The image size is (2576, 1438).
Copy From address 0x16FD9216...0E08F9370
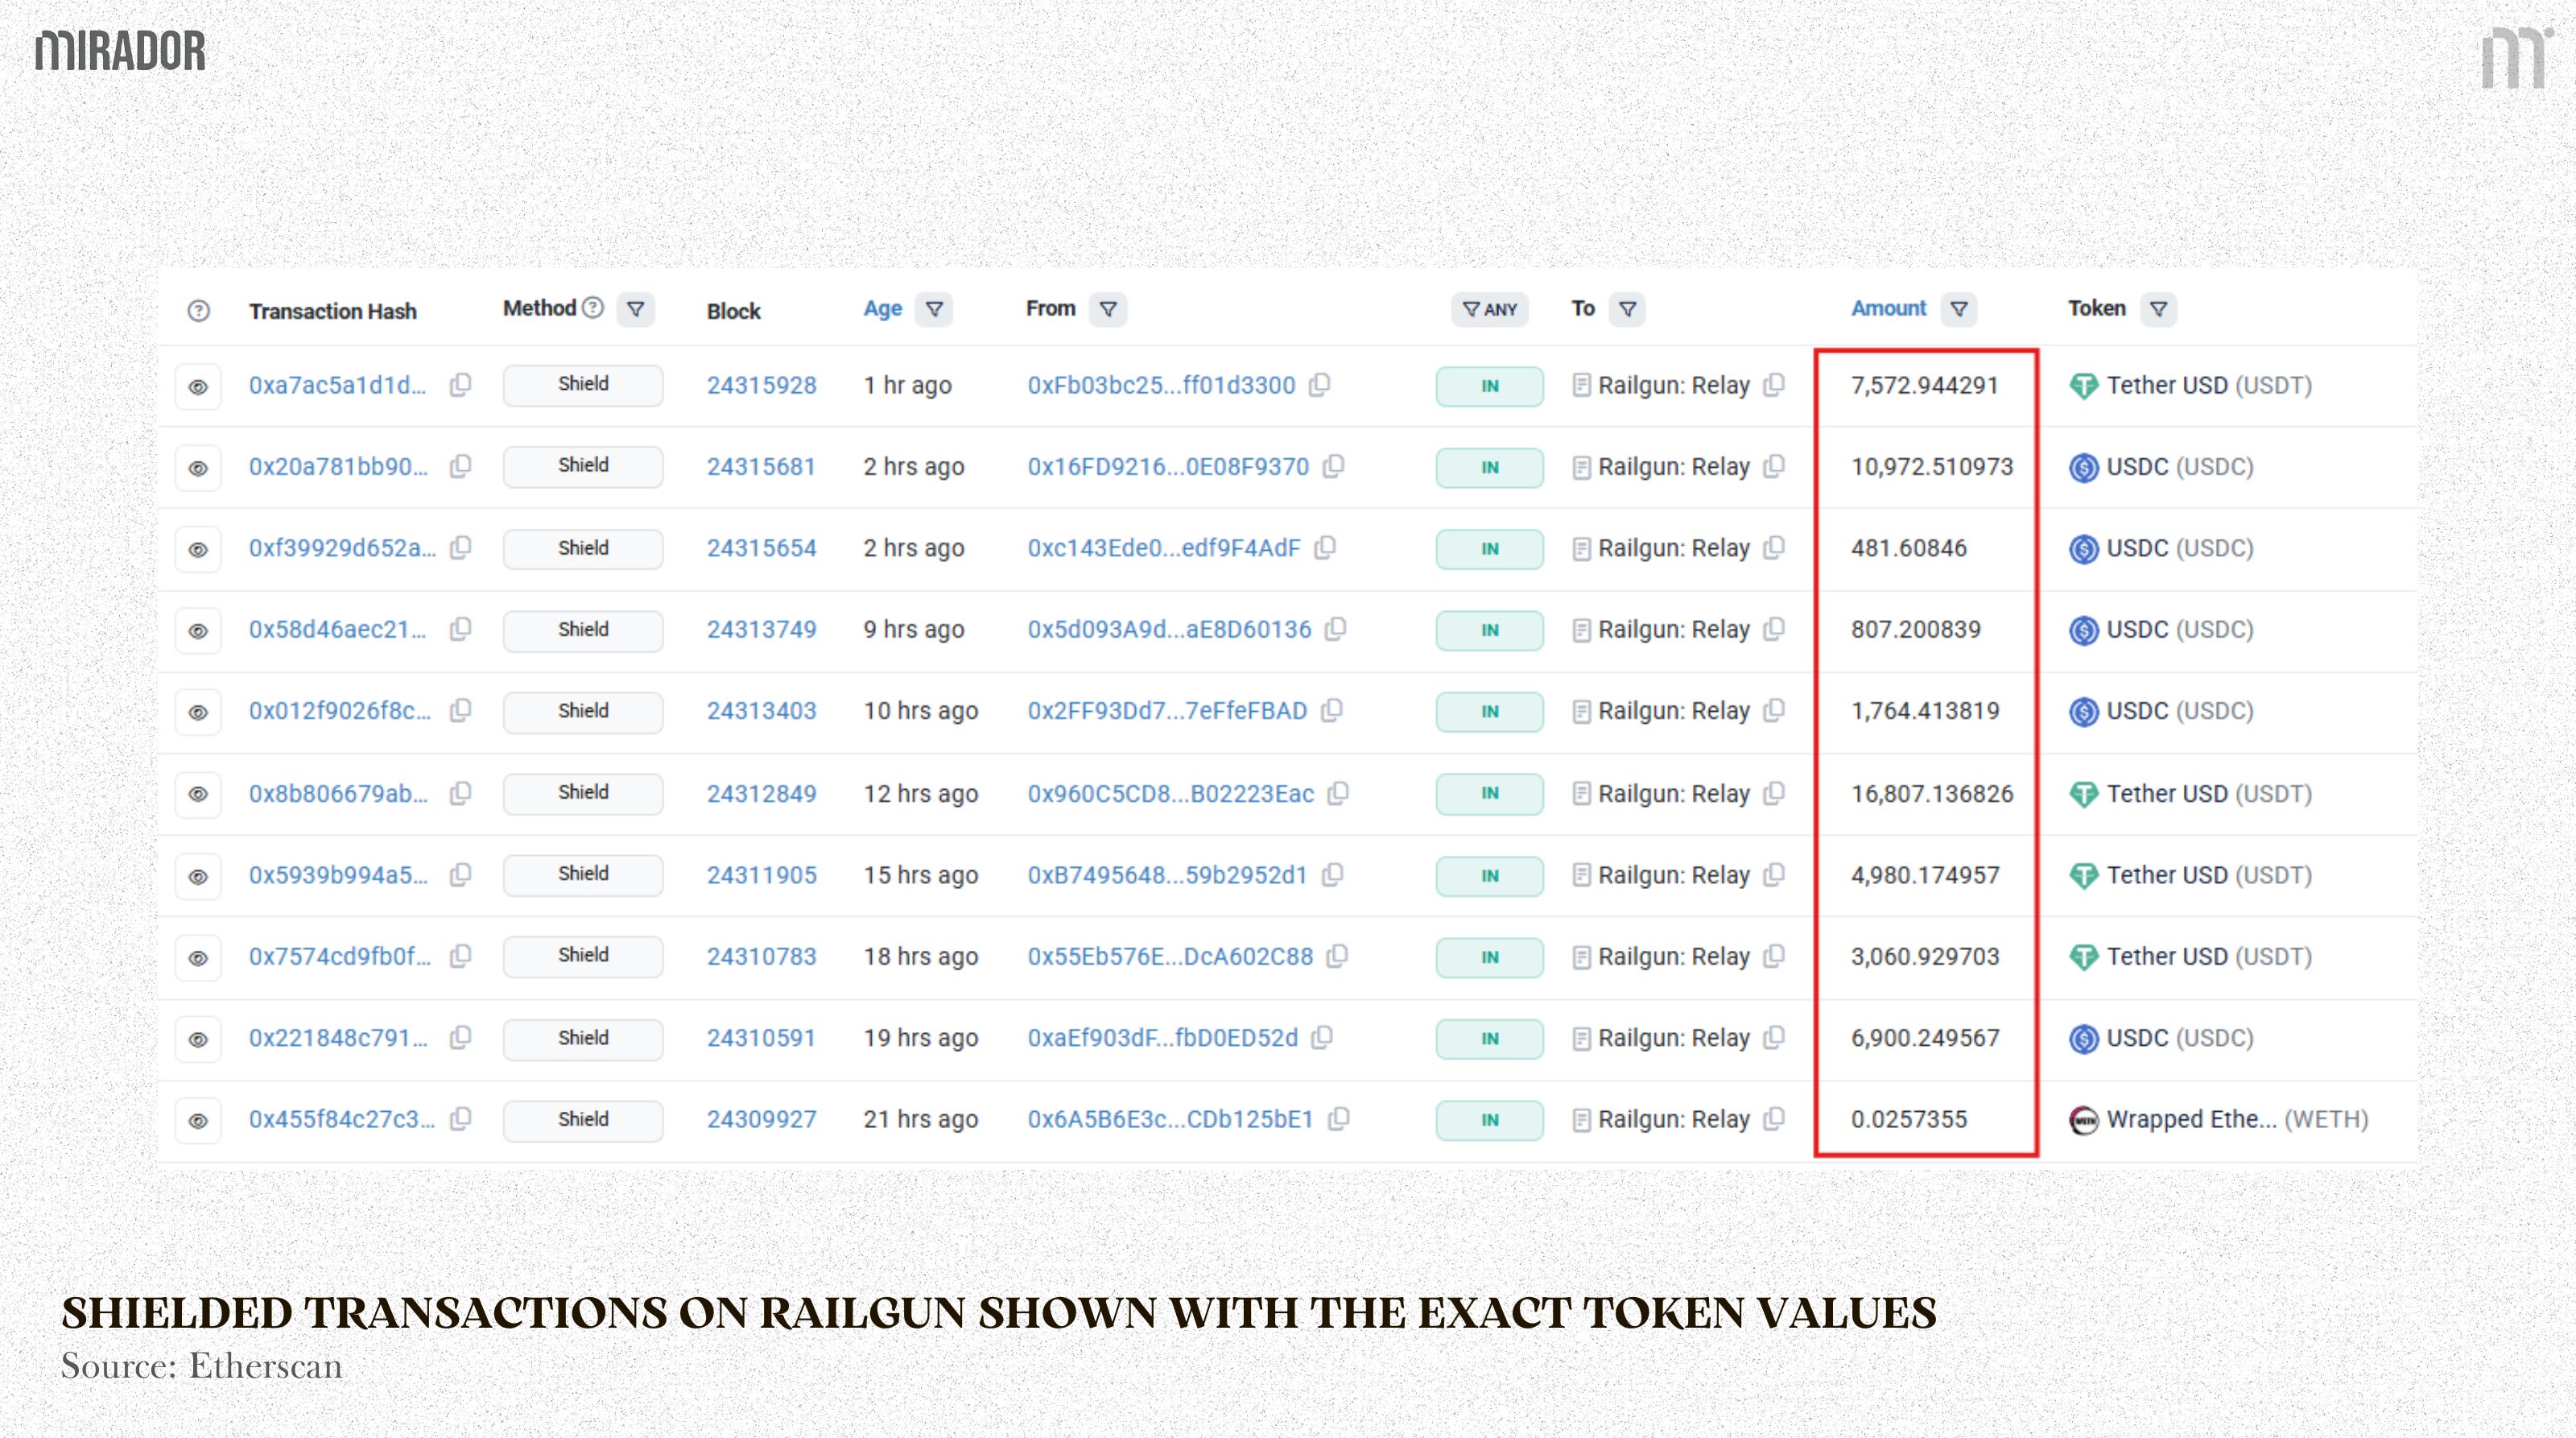click(x=1333, y=466)
